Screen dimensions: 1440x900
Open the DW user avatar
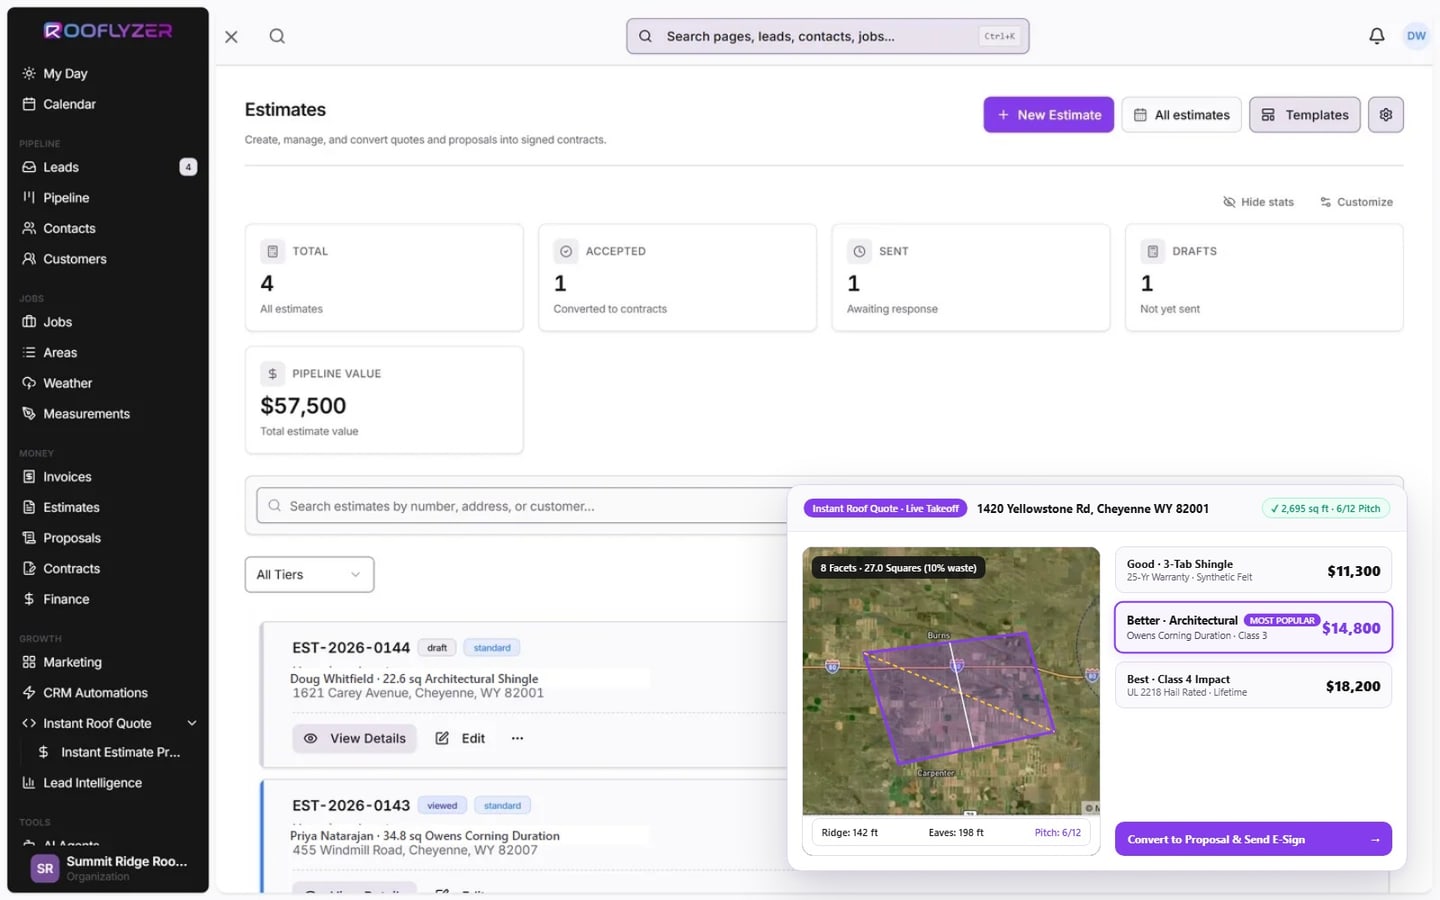pyautogui.click(x=1416, y=36)
